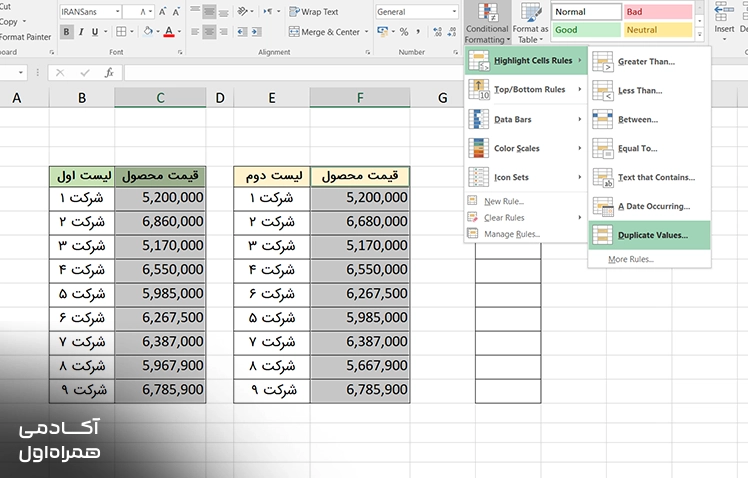Click the text direction icon
The image size is (748, 478).
pyautogui.click(x=269, y=11)
